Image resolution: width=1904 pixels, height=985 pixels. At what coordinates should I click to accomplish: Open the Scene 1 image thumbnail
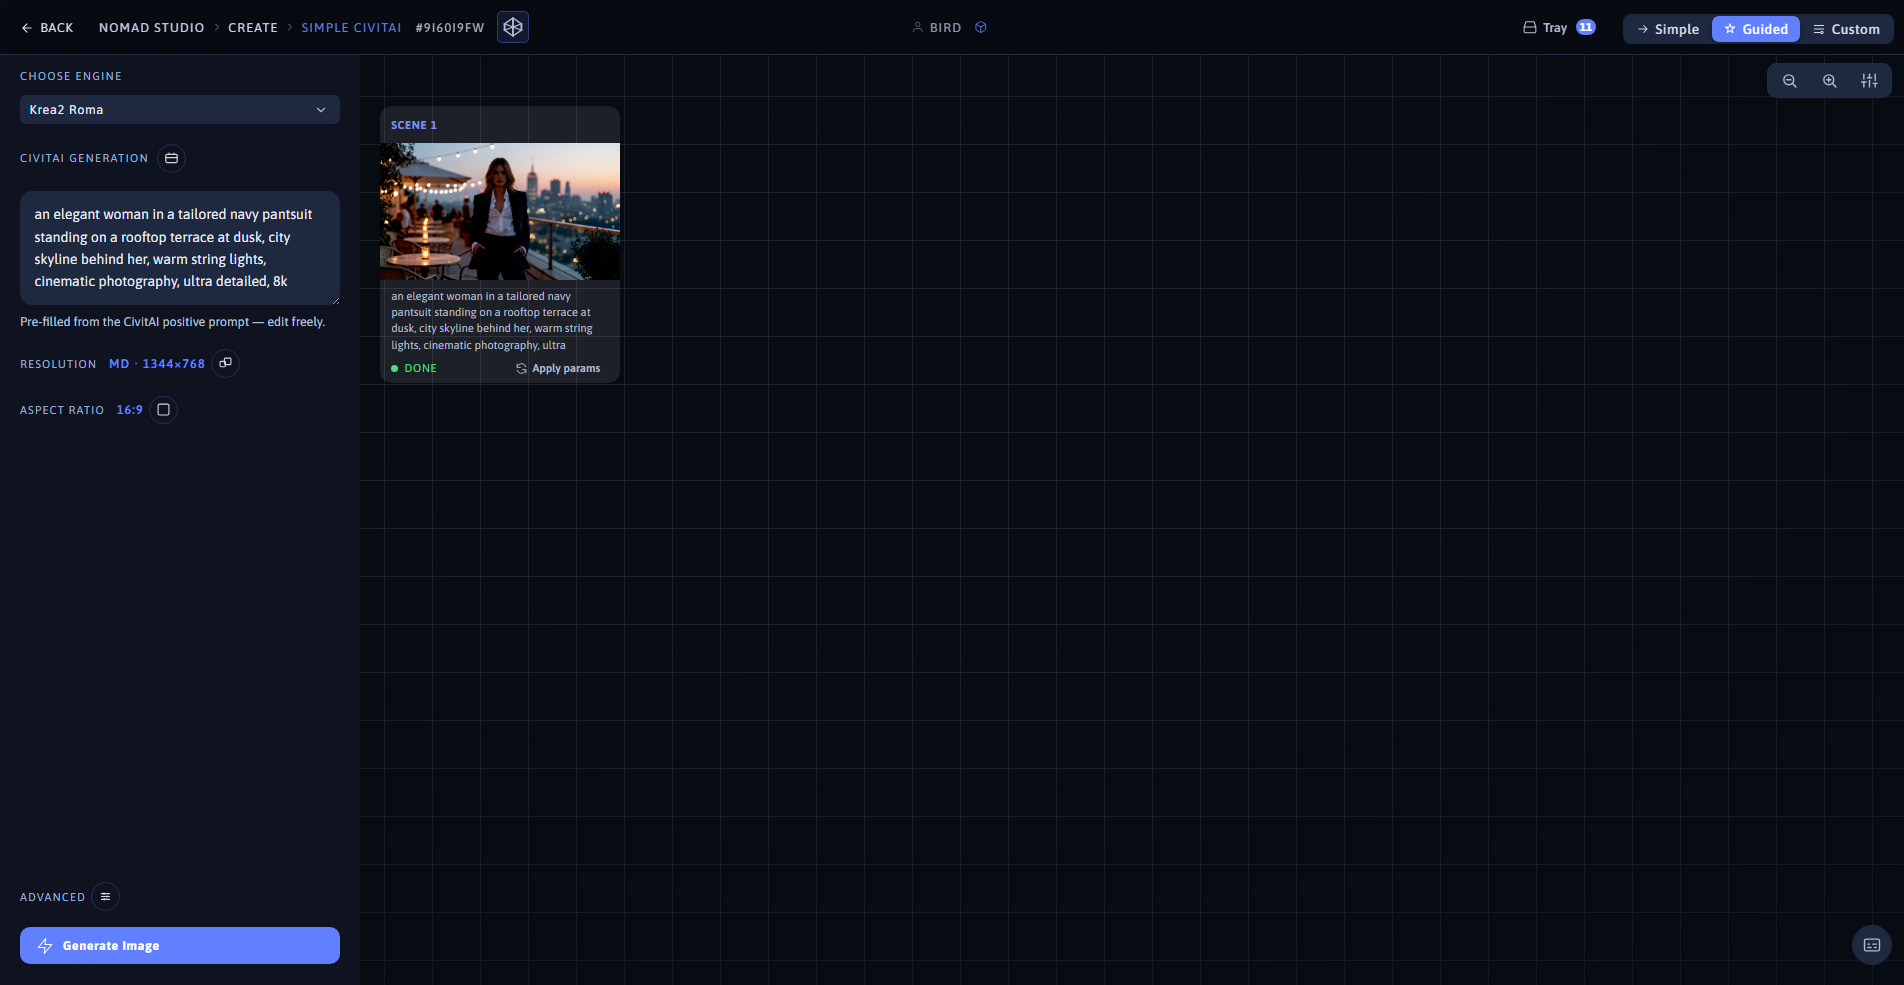(x=500, y=211)
